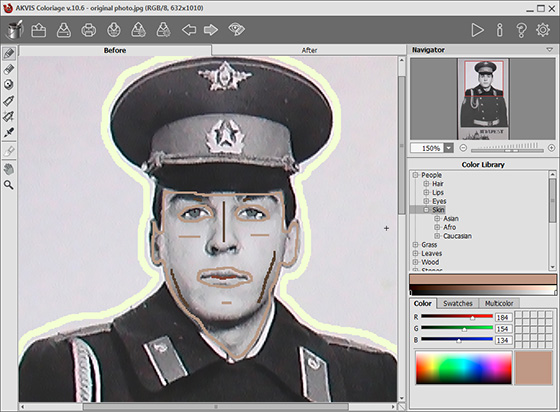Select the Pencil tool
This screenshot has height=412, width=560.
pyautogui.click(x=9, y=54)
